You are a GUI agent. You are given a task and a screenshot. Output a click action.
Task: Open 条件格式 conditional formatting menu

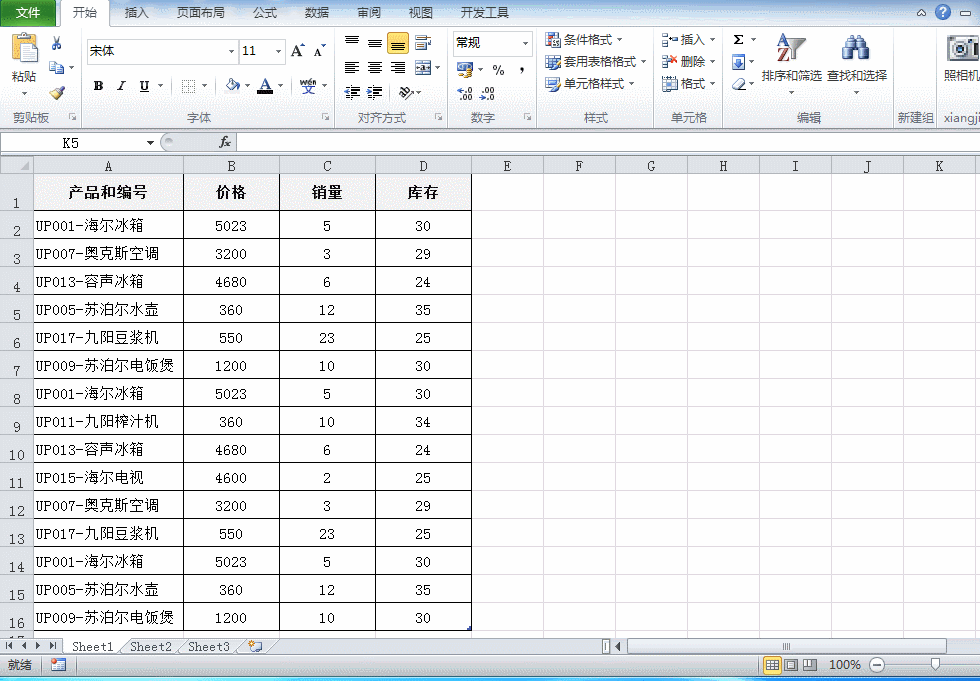584,39
